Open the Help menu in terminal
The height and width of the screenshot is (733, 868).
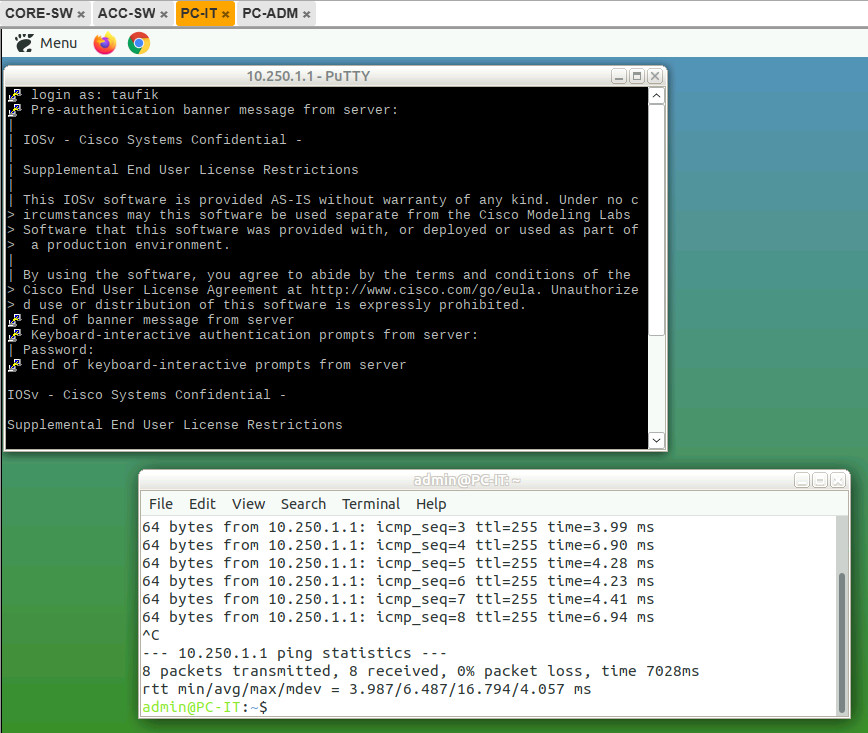[431, 504]
